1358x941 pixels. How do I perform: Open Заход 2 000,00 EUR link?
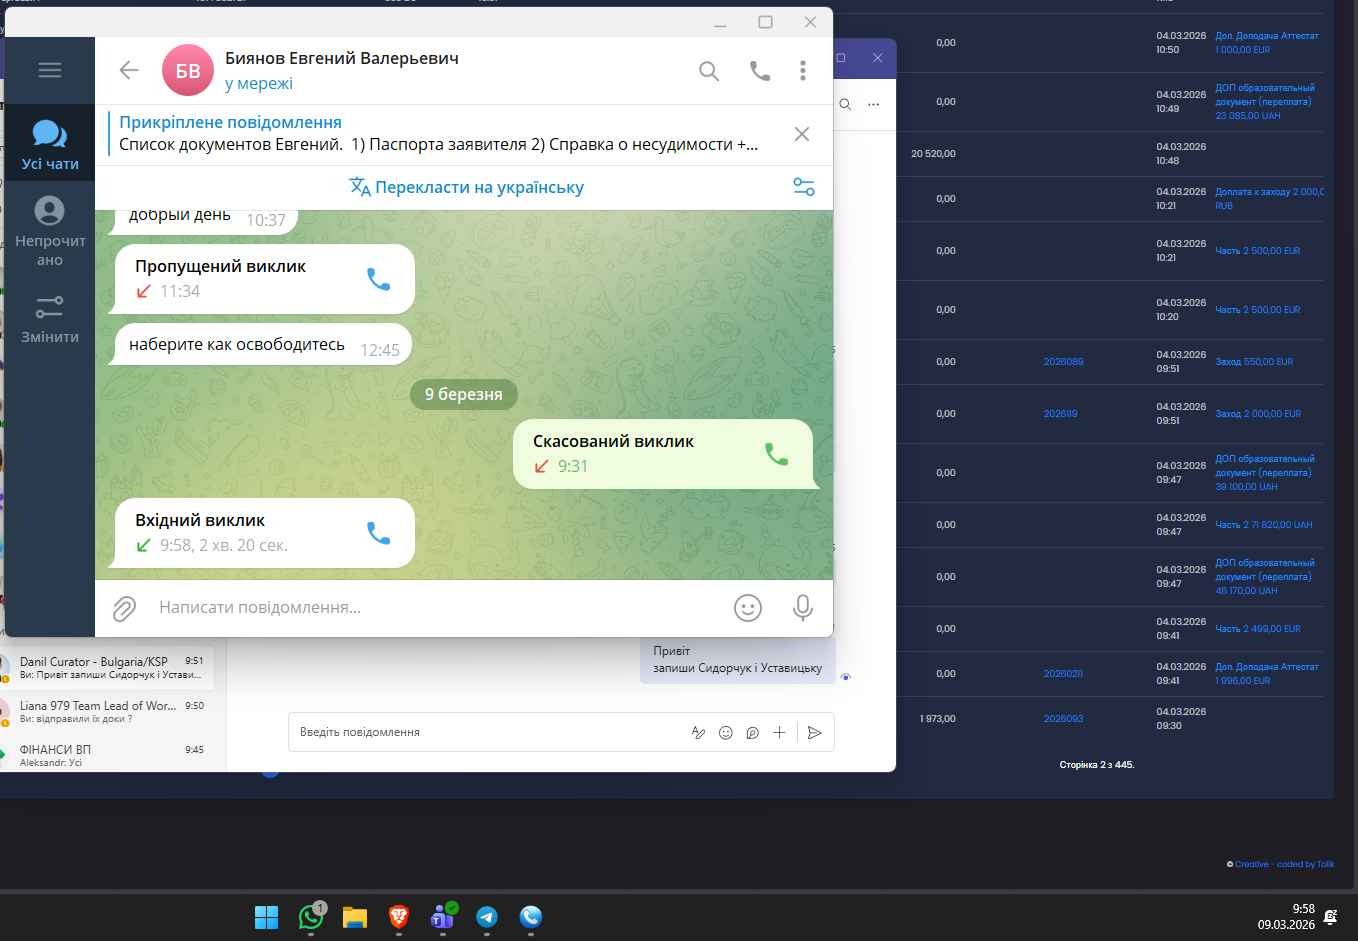[1258, 414]
